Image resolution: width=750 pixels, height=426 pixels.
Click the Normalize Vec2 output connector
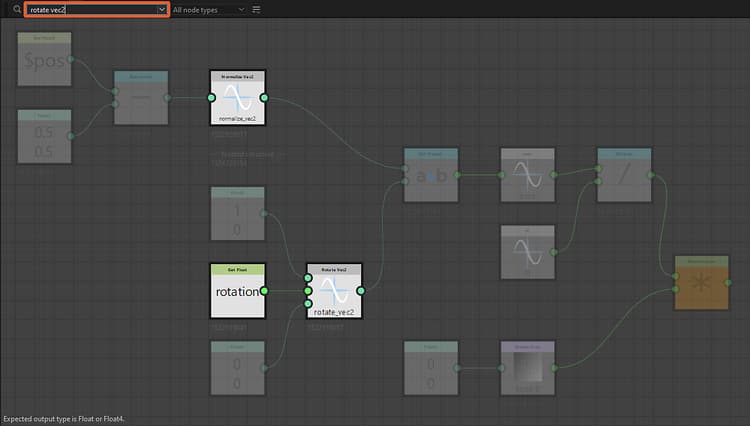264,98
